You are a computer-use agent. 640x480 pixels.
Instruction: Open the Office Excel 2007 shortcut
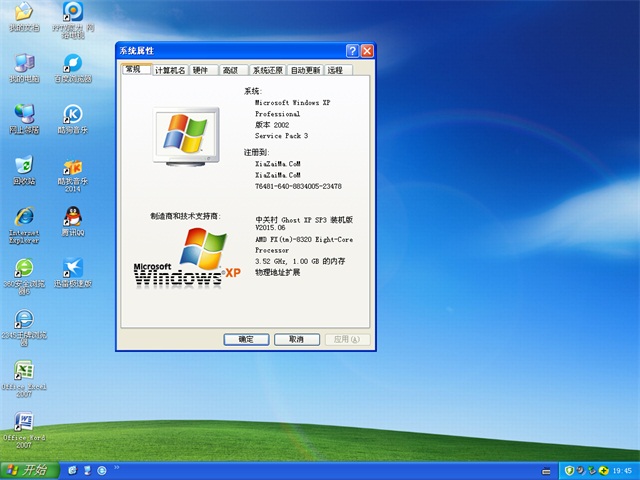23,372
